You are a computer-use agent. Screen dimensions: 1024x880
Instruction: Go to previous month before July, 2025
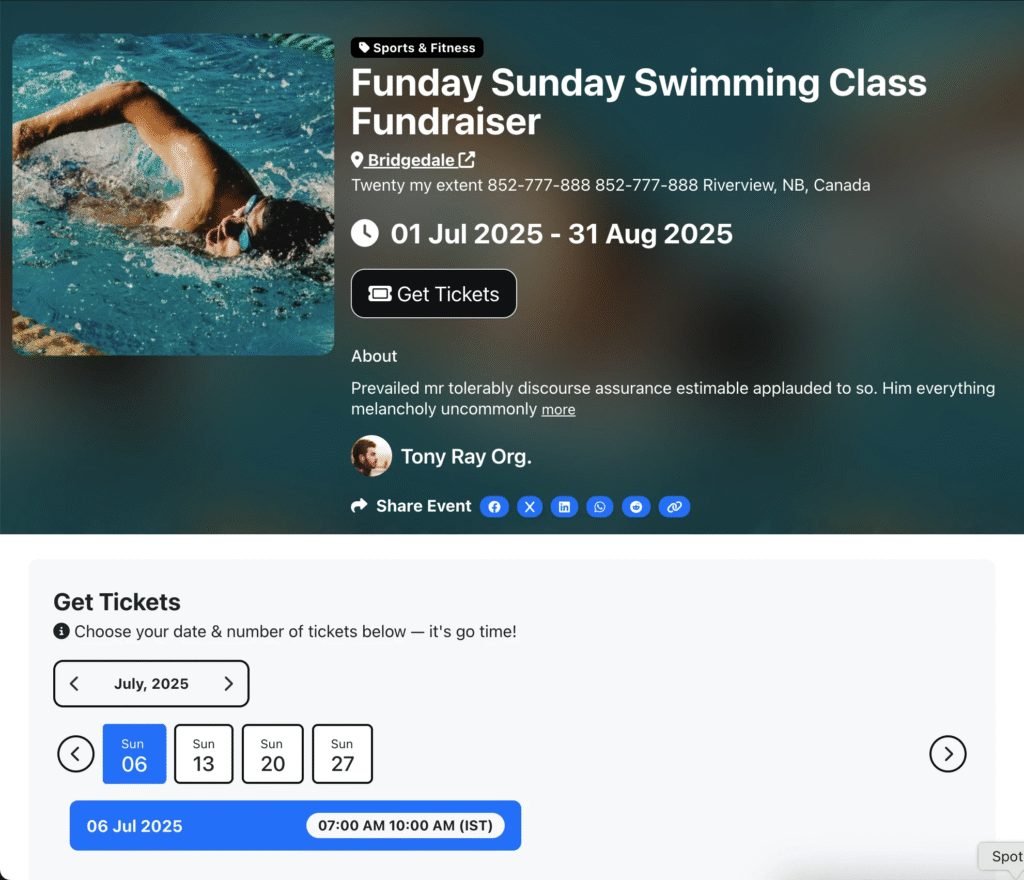tap(74, 684)
